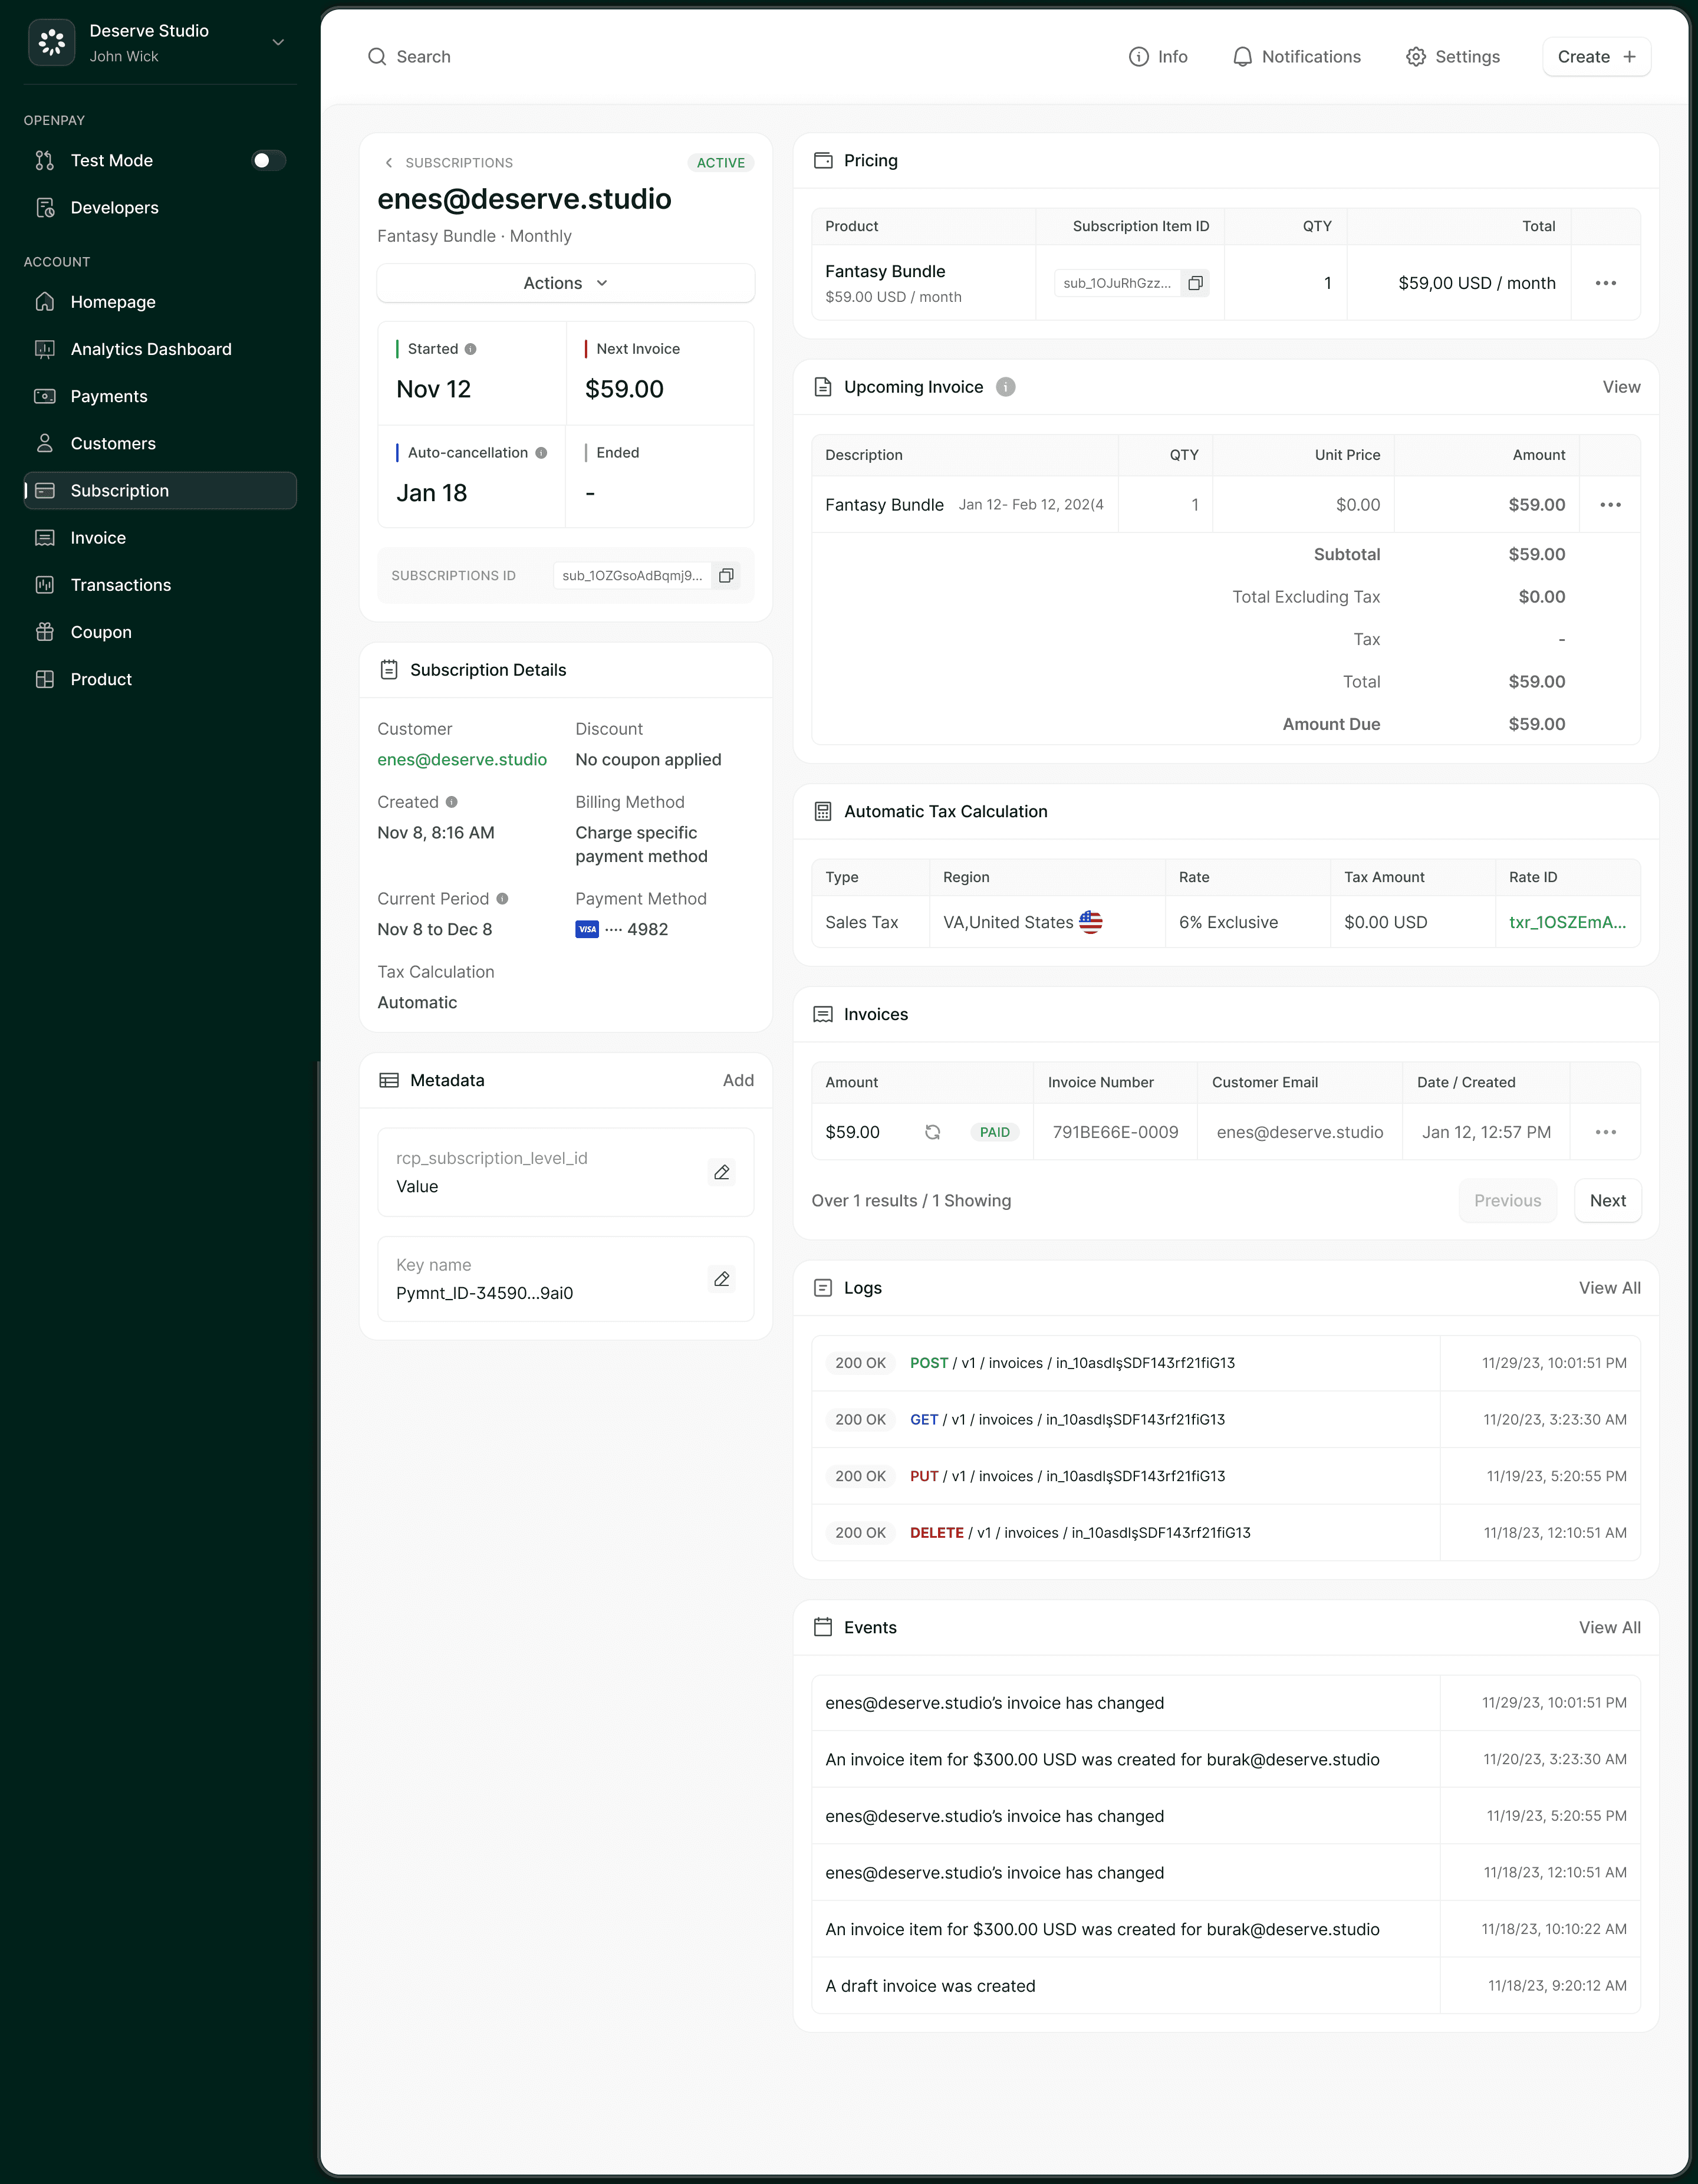
Task: Click the Create button
Action: pos(1595,57)
